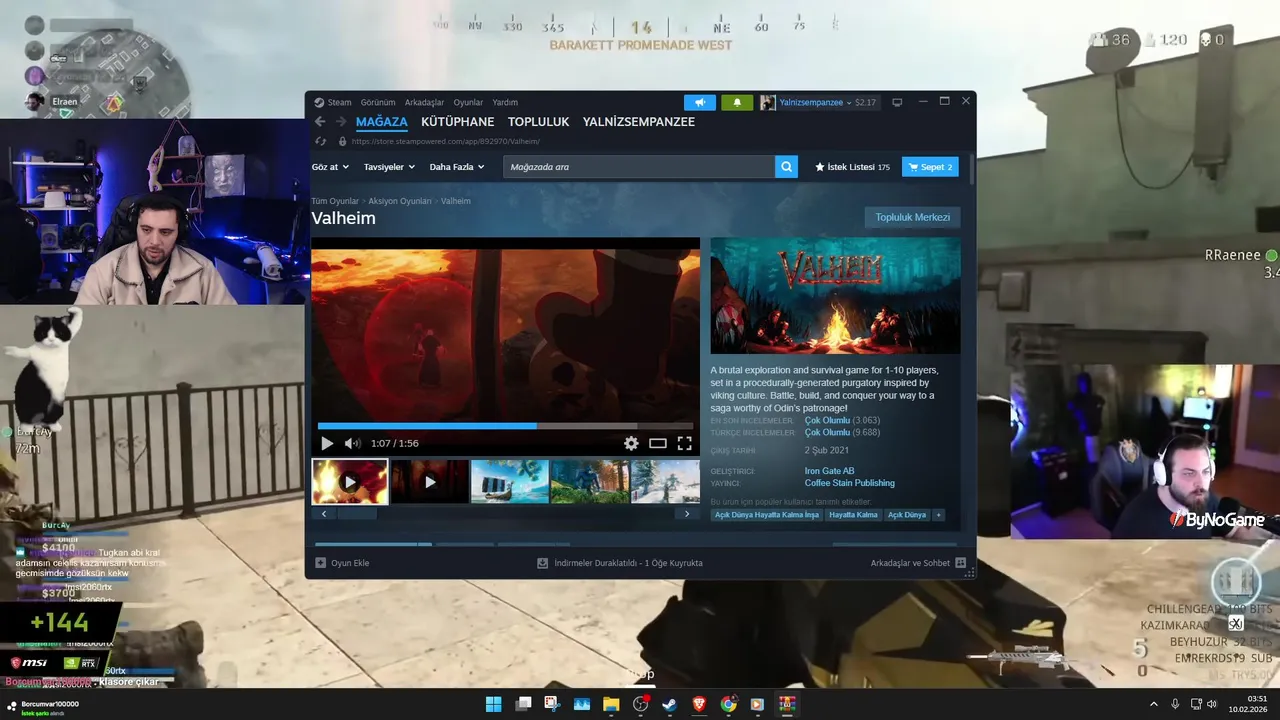The height and width of the screenshot is (720, 1280).
Task: Select the Açık Dünya tag
Action: [907, 515]
